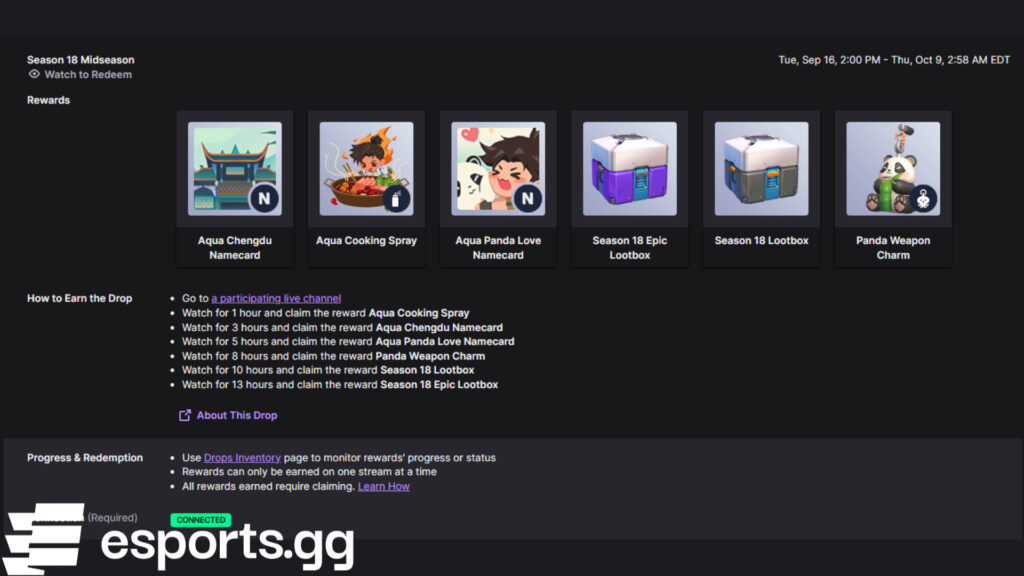This screenshot has width=1024, height=576.
Task: Click the eye icon beside Watch to Redeem
Action: point(34,74)
